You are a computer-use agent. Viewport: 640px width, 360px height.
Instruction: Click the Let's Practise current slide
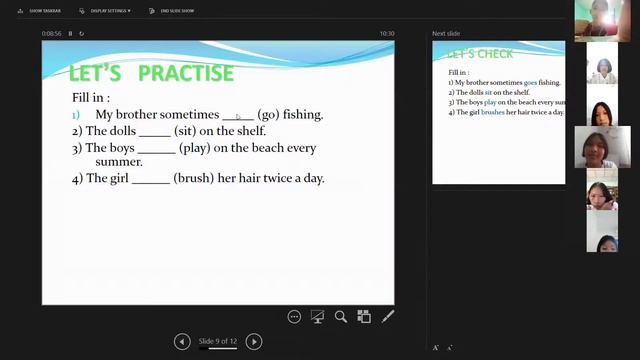click(218, 172)
